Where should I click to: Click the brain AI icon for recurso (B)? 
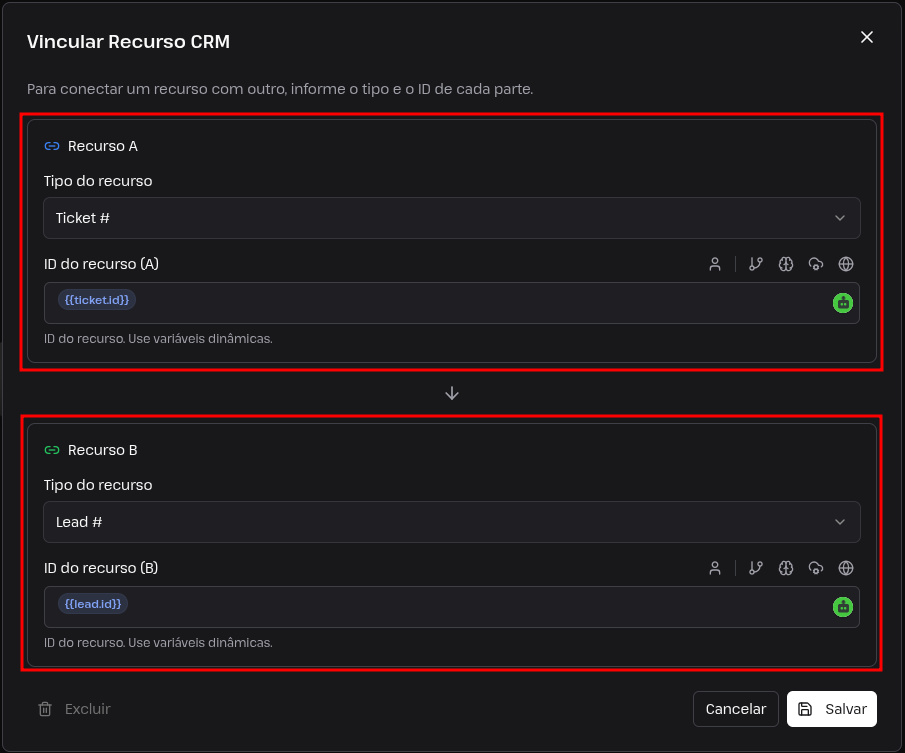pos(786,568)
